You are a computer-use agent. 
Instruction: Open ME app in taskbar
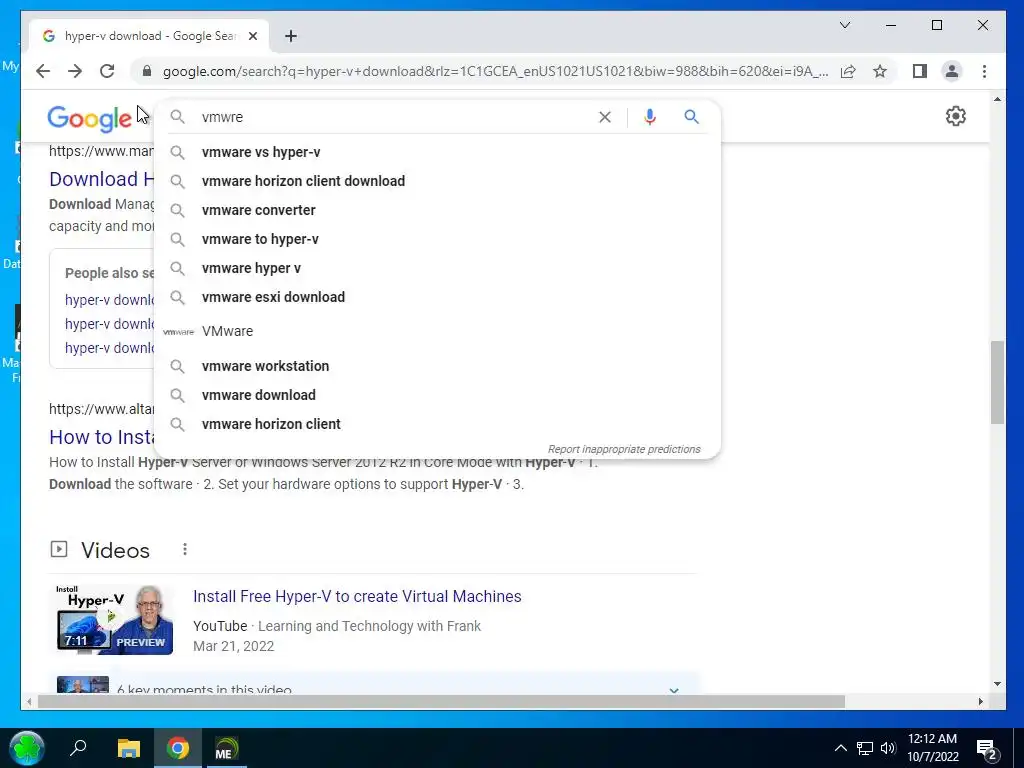[x=226, y=748]
